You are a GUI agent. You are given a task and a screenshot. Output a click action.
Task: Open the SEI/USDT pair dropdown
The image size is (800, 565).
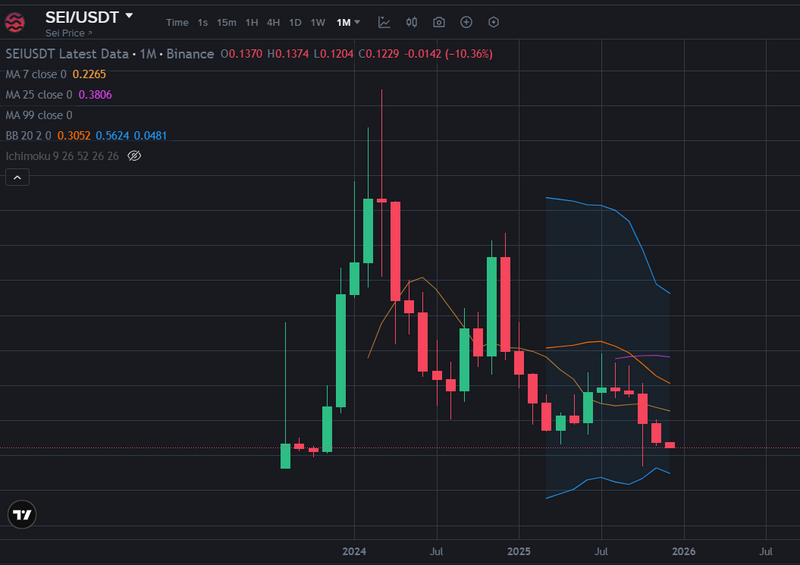click(128, 16)
